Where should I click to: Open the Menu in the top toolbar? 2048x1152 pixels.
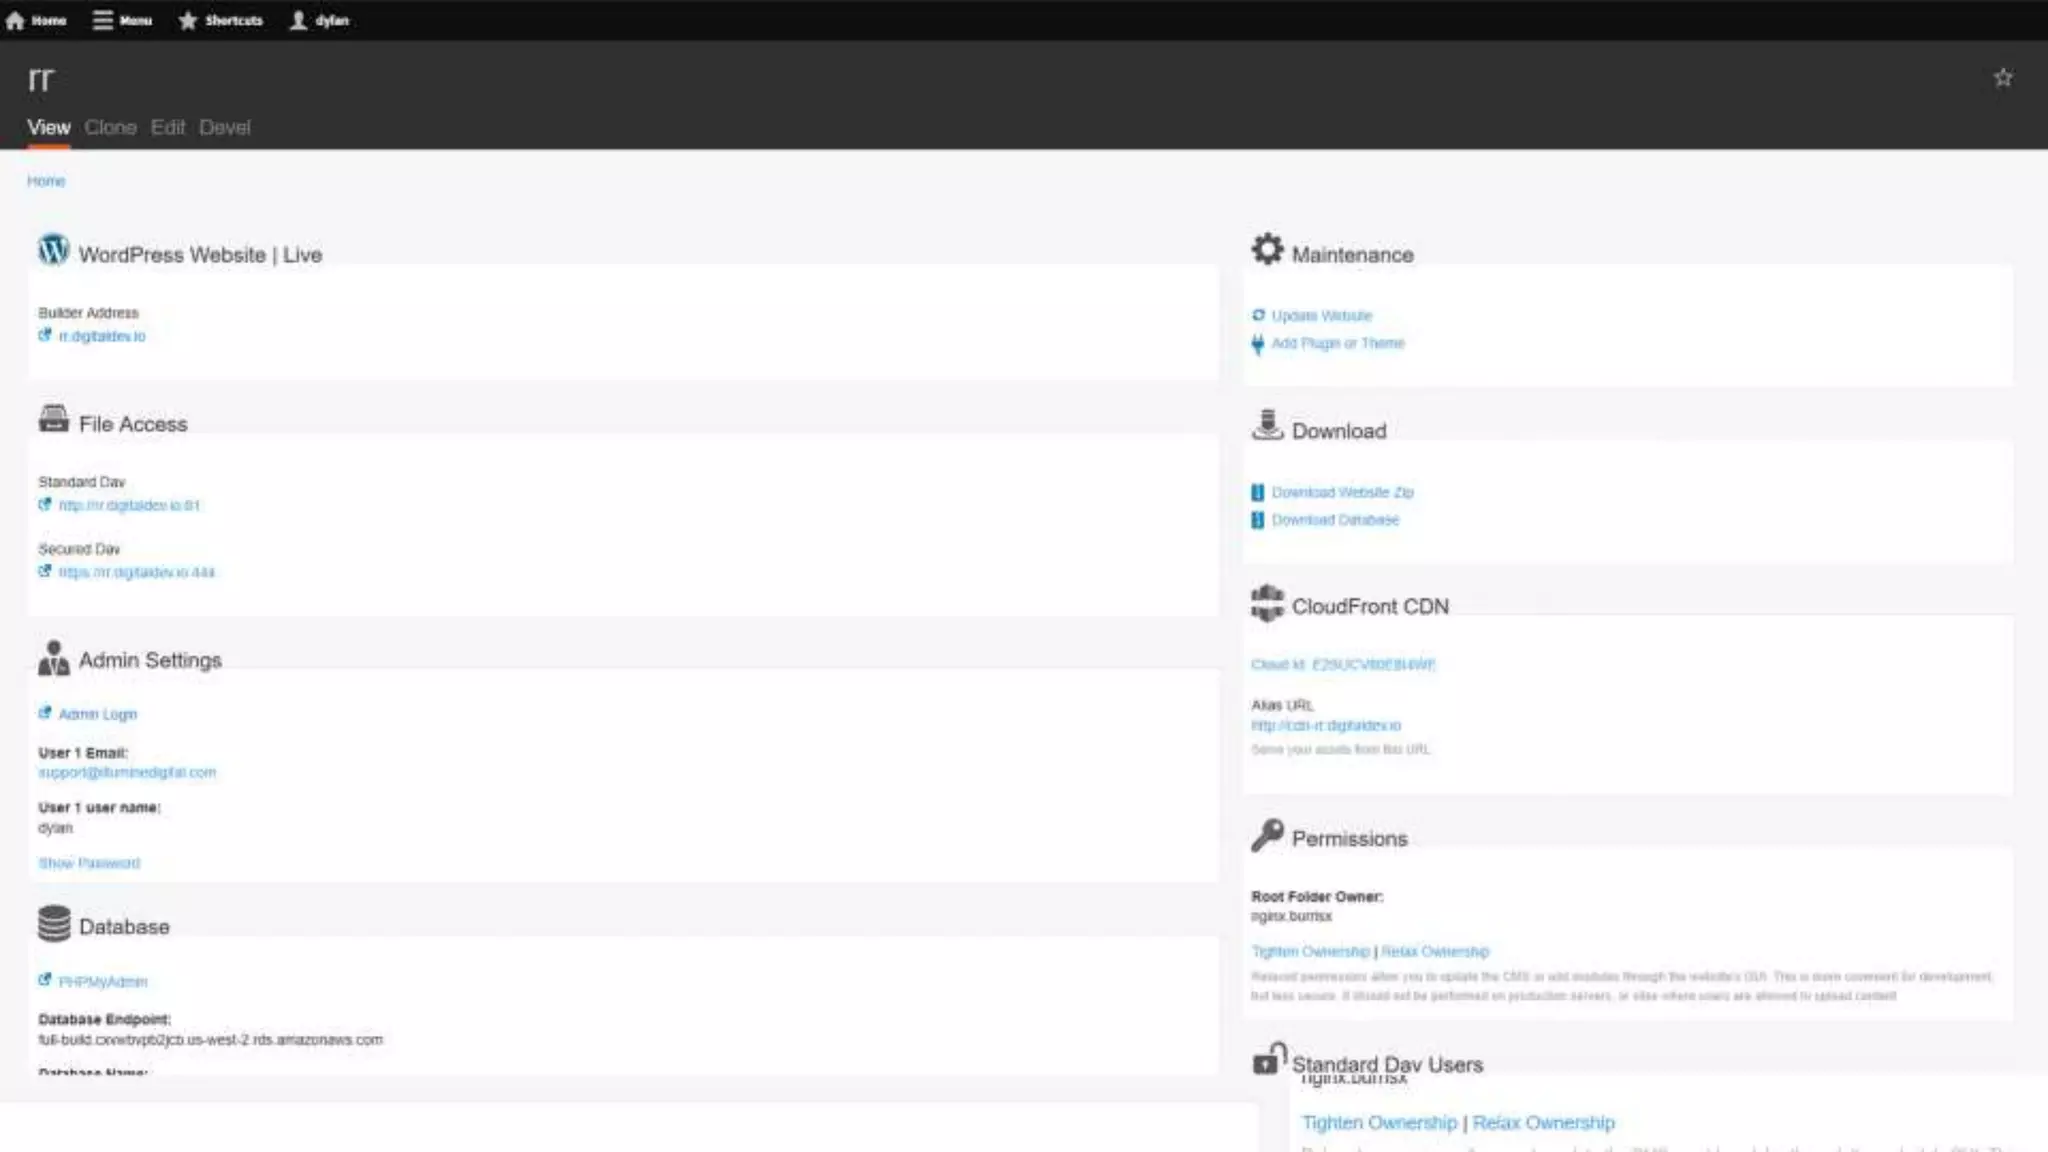pyautogui.click(x=123, y=20)
